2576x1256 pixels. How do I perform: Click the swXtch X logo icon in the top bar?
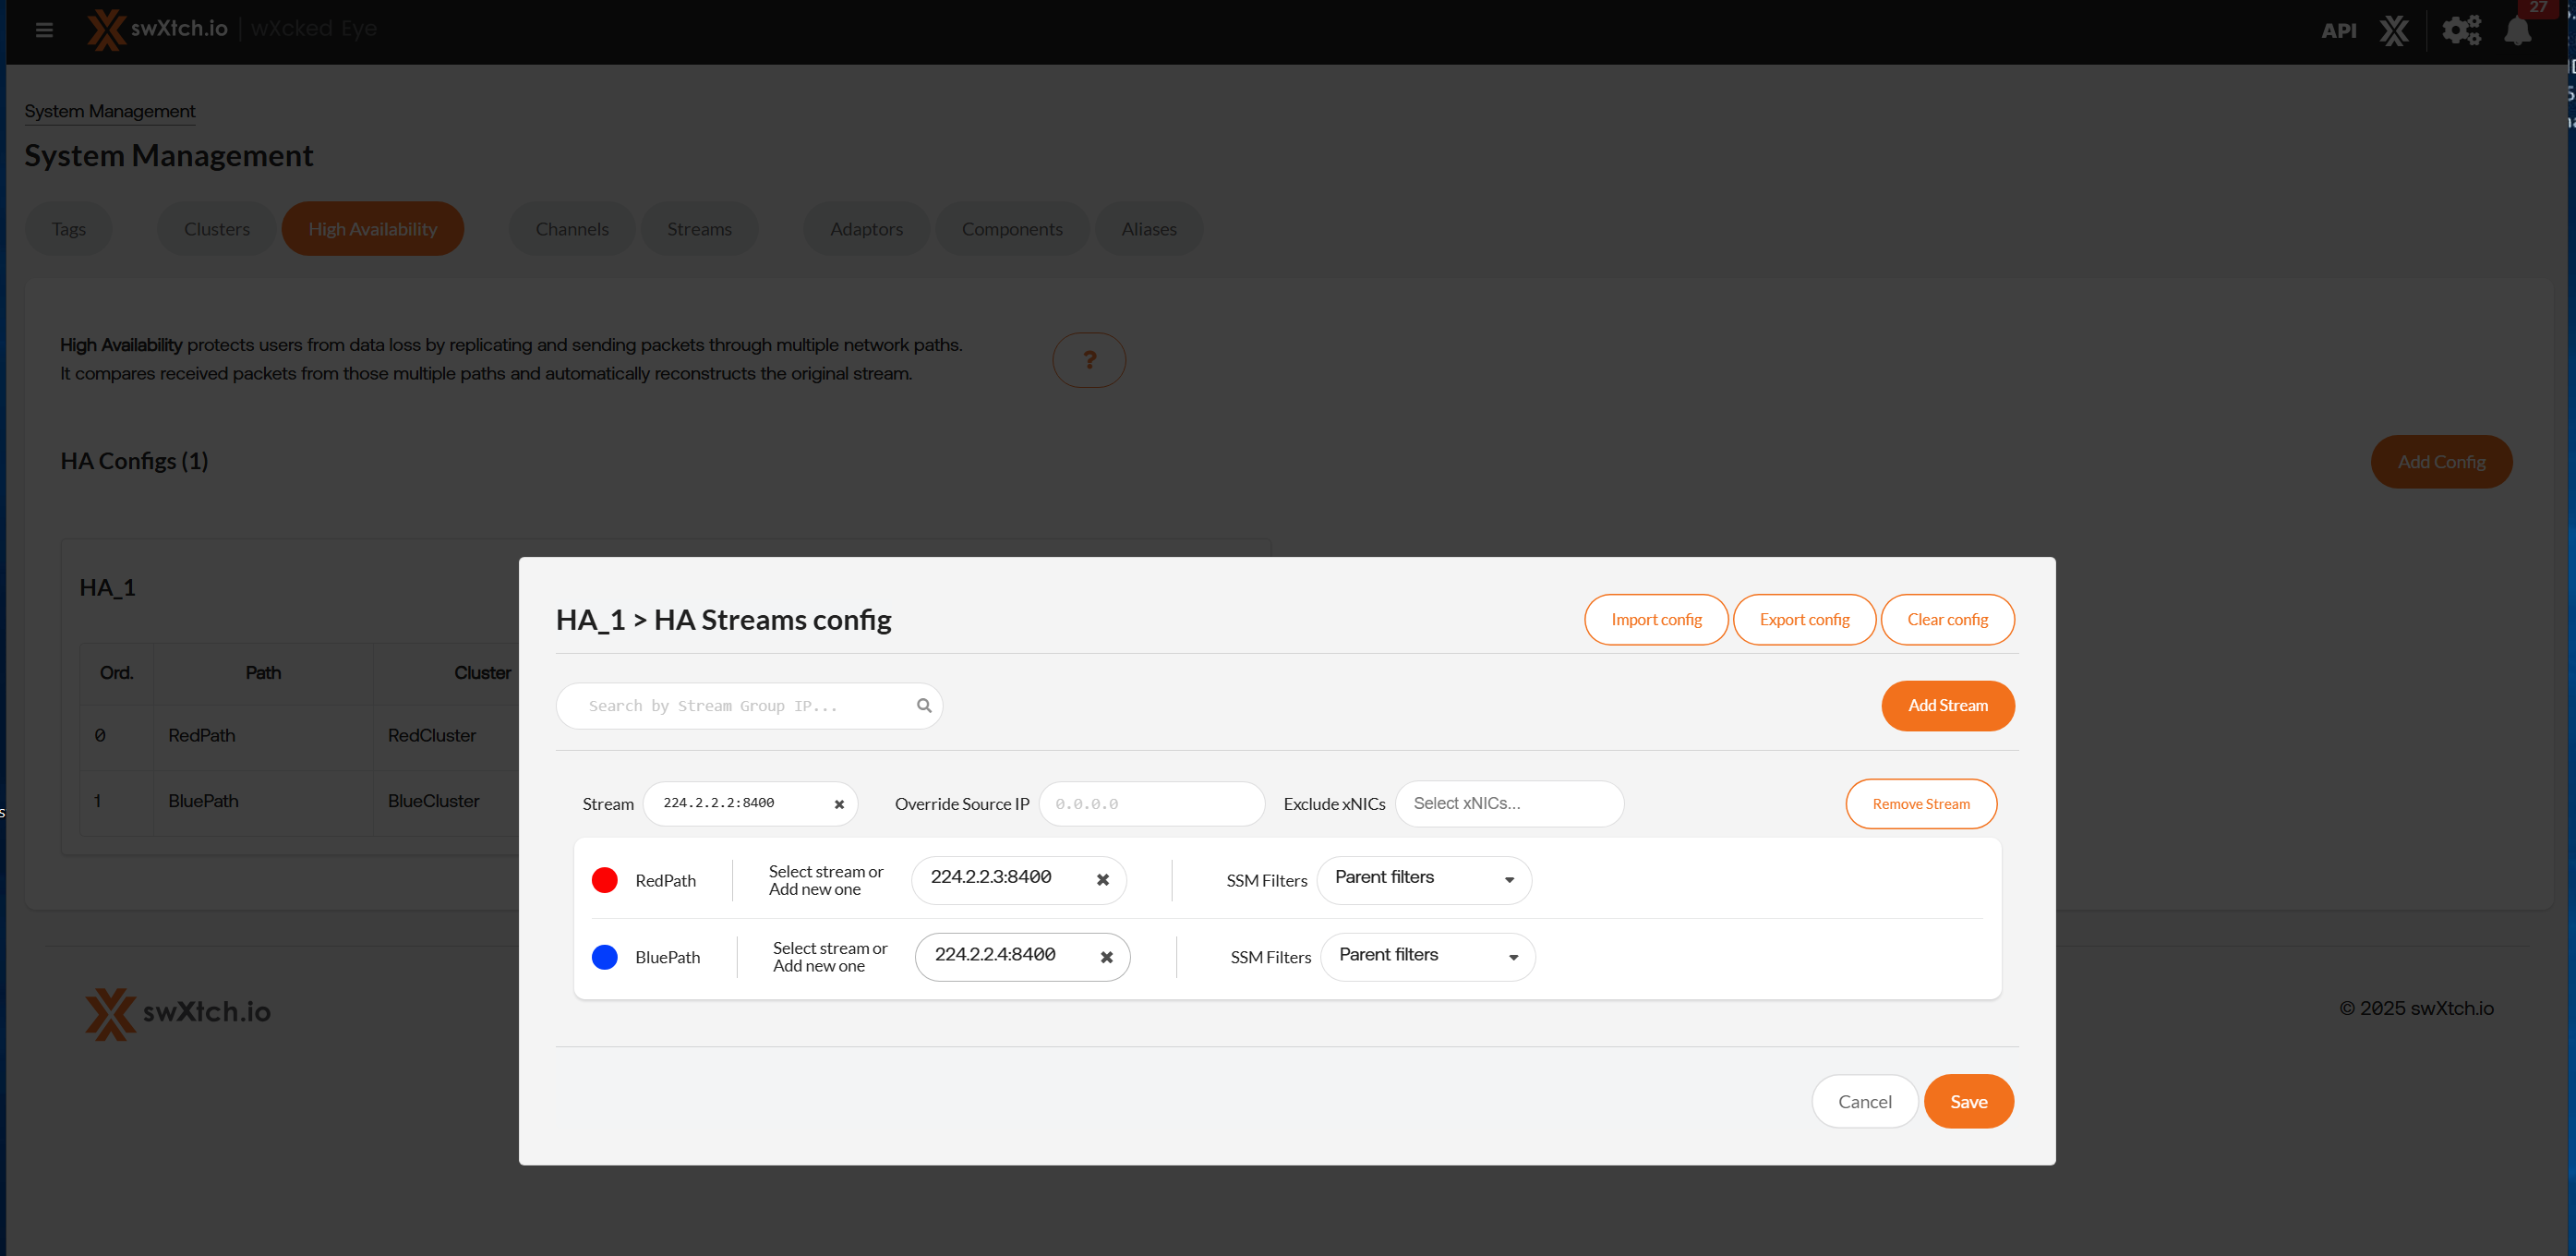coord(2394,30)
